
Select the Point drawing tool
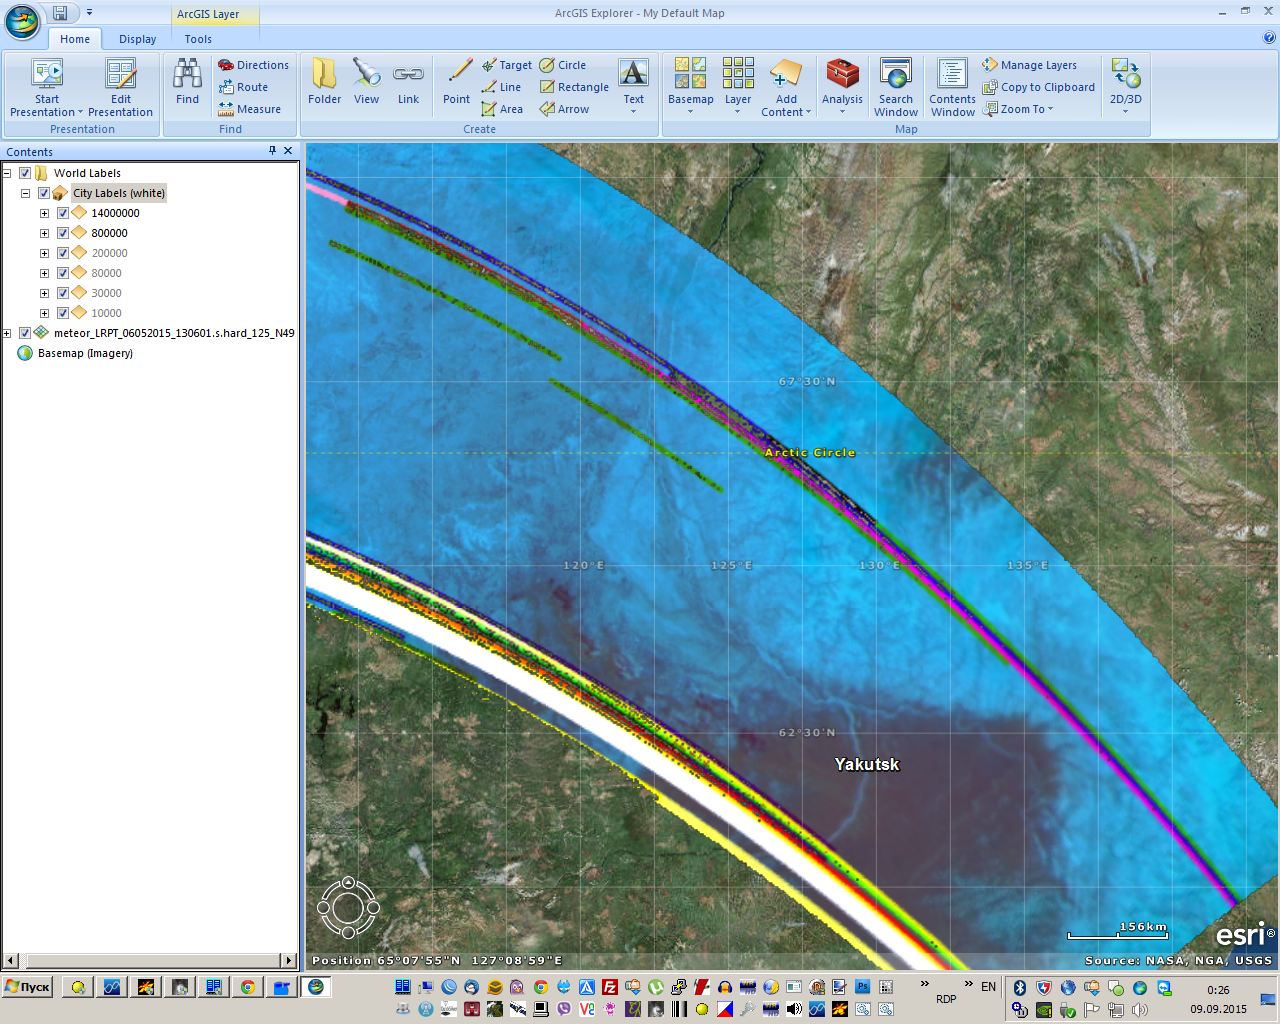(x=457, y=81)
